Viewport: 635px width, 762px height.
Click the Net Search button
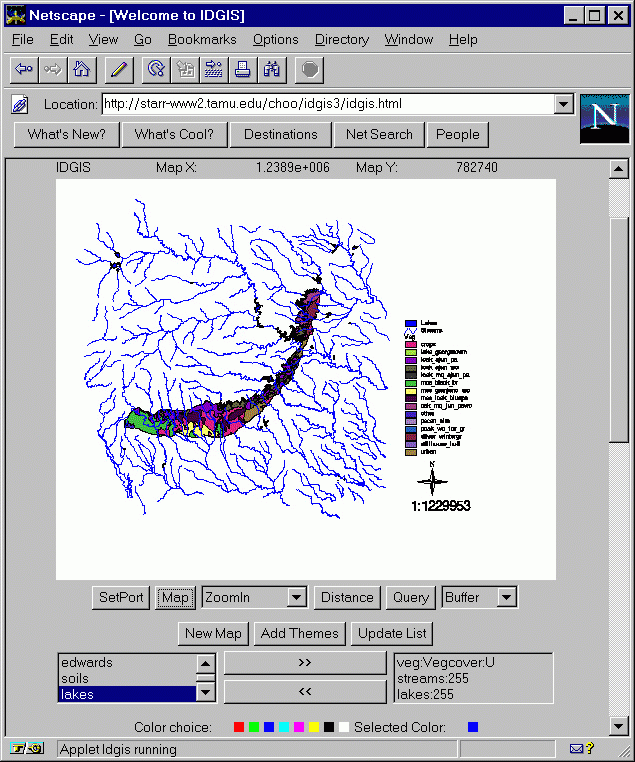tap(379, 135)
